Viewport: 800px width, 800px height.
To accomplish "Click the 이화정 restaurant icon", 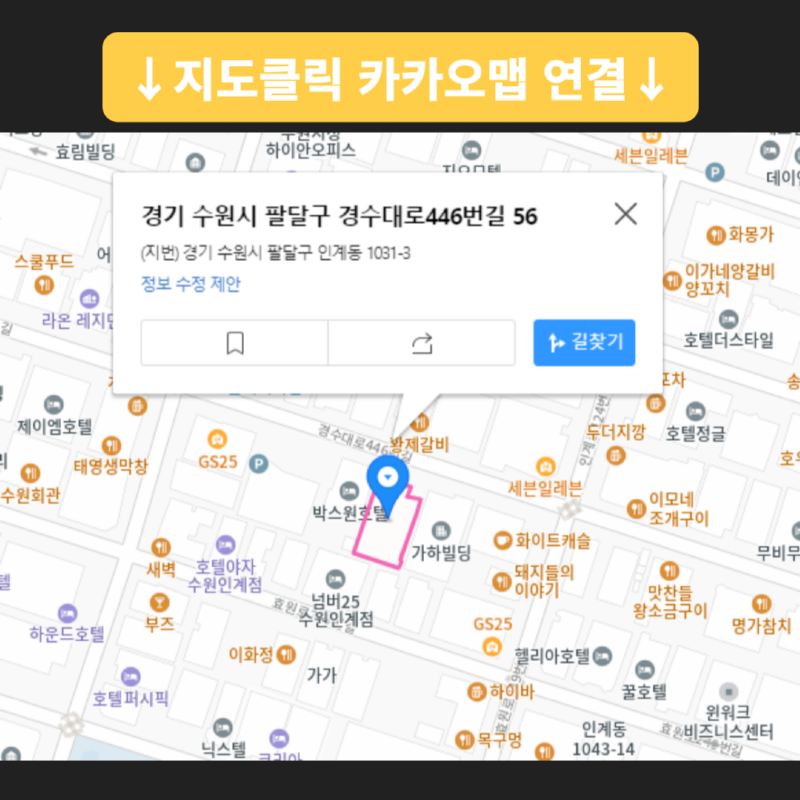I will pos(286,655).
